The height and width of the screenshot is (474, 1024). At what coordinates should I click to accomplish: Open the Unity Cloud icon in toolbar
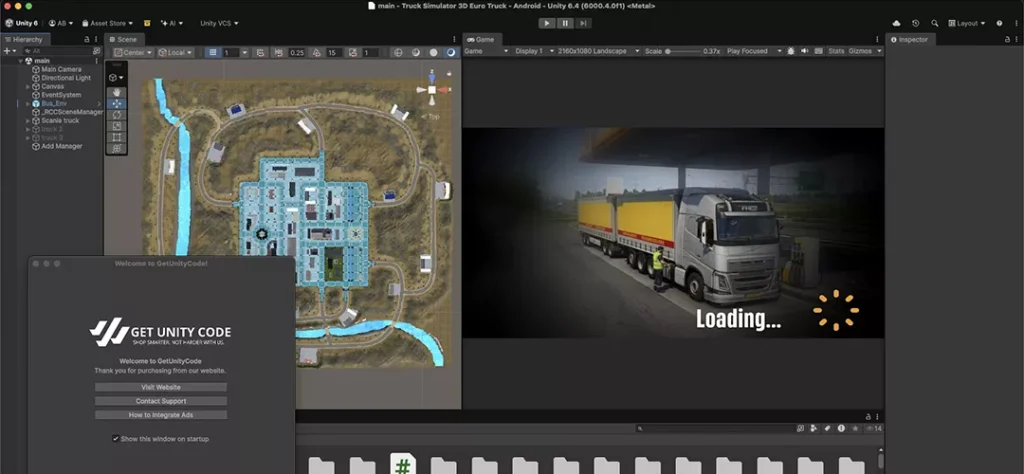(x=896, y=24)
